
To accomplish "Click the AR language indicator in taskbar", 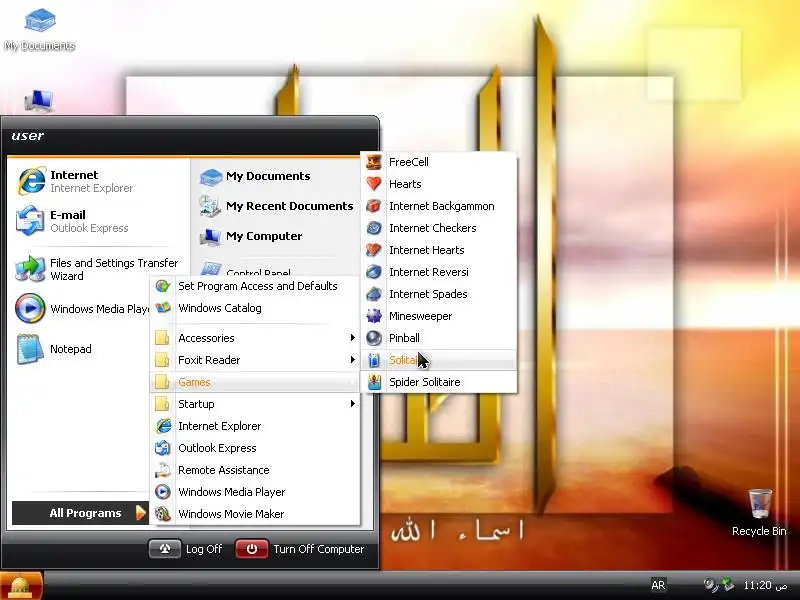I will coord(658,585).
